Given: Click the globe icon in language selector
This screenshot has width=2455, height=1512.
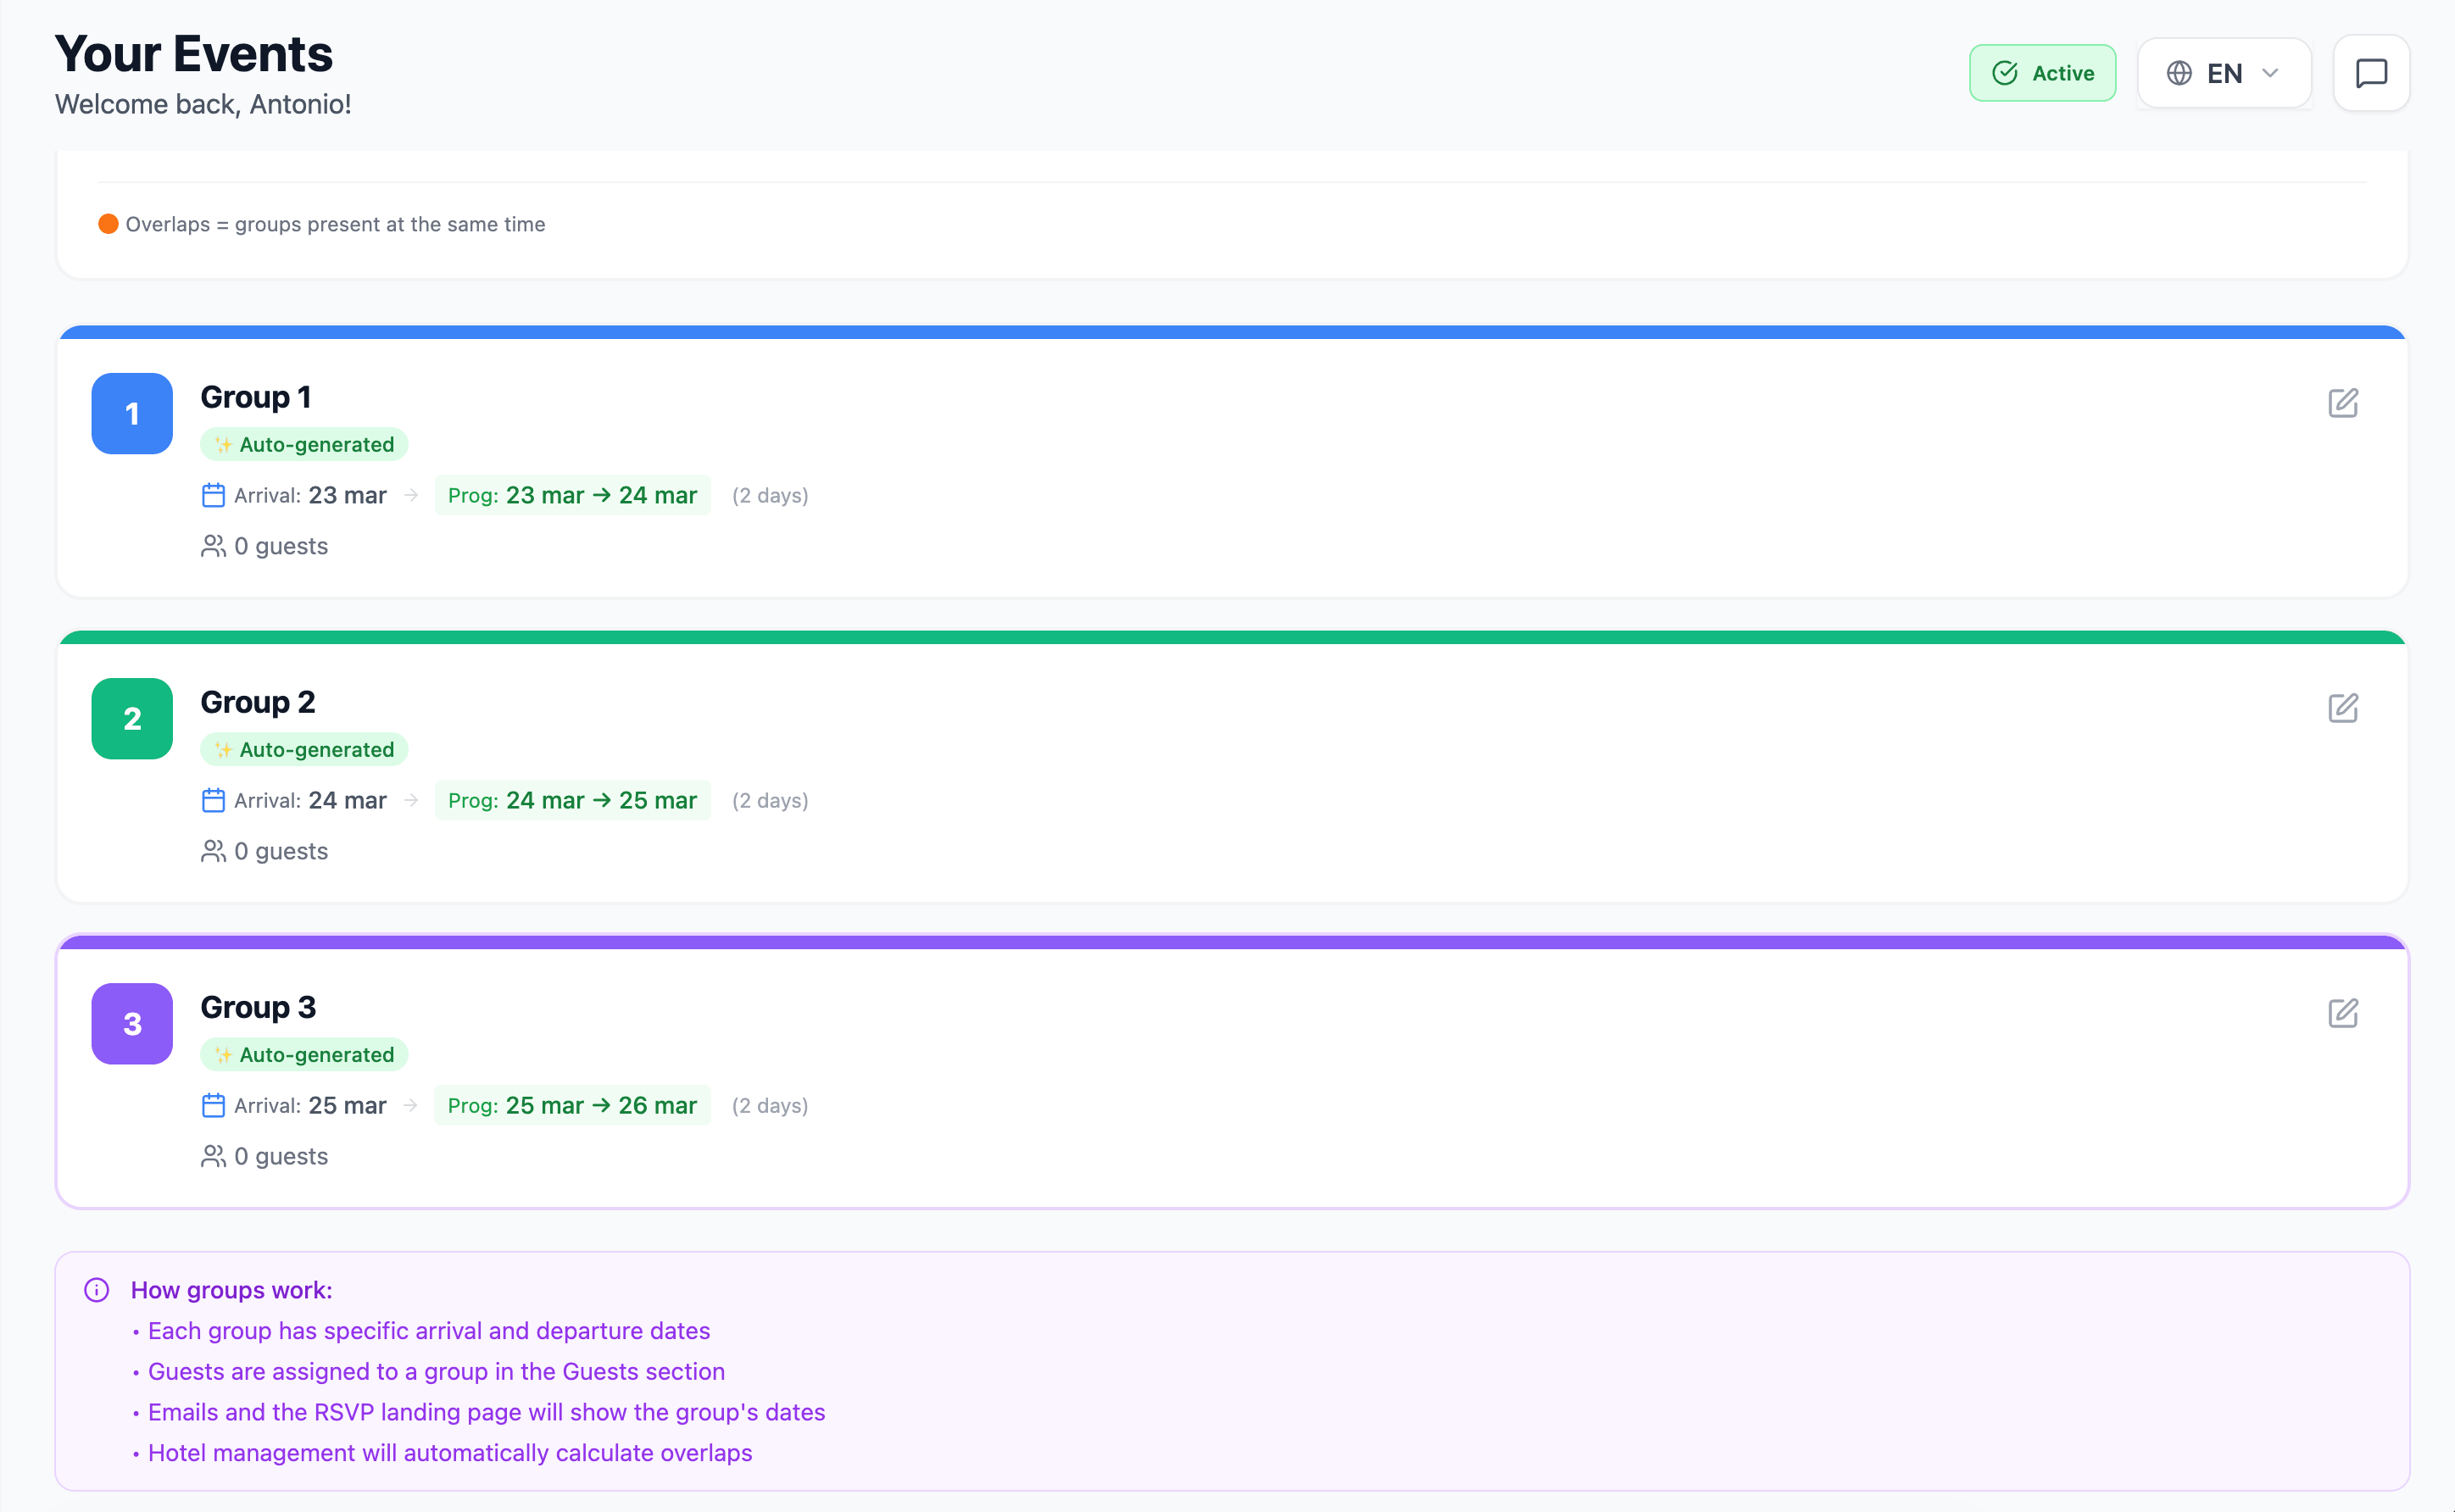Looking at the screenshot, I should tap(2179, 73).
